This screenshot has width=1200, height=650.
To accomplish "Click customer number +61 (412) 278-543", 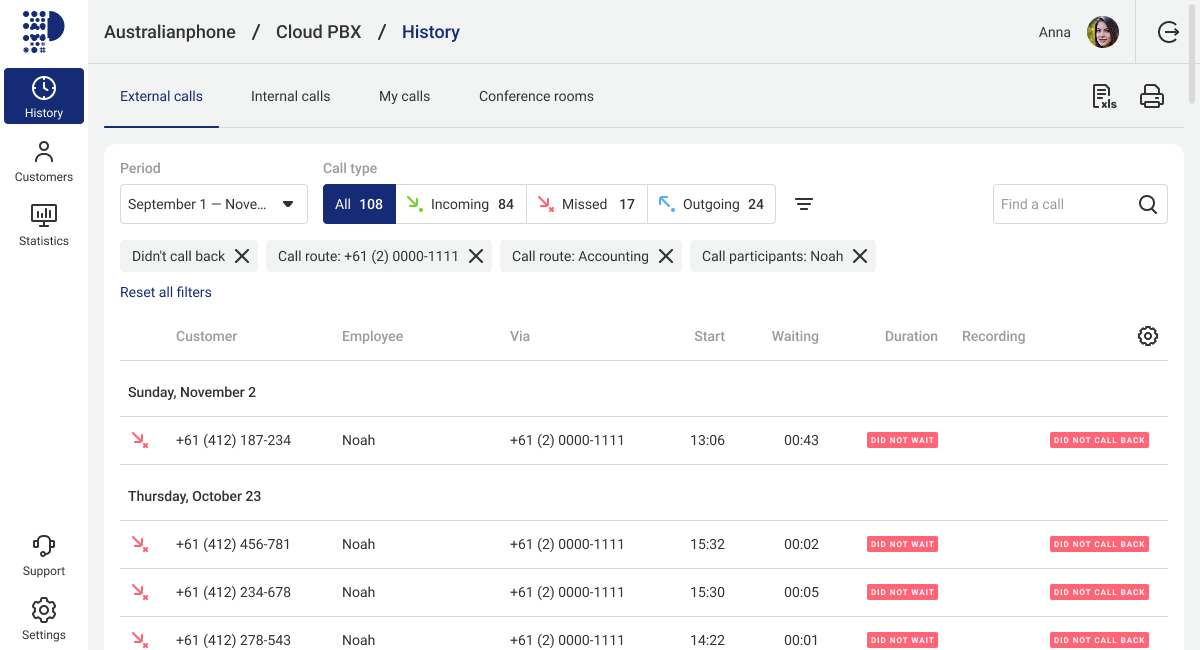I will (233, 640).
